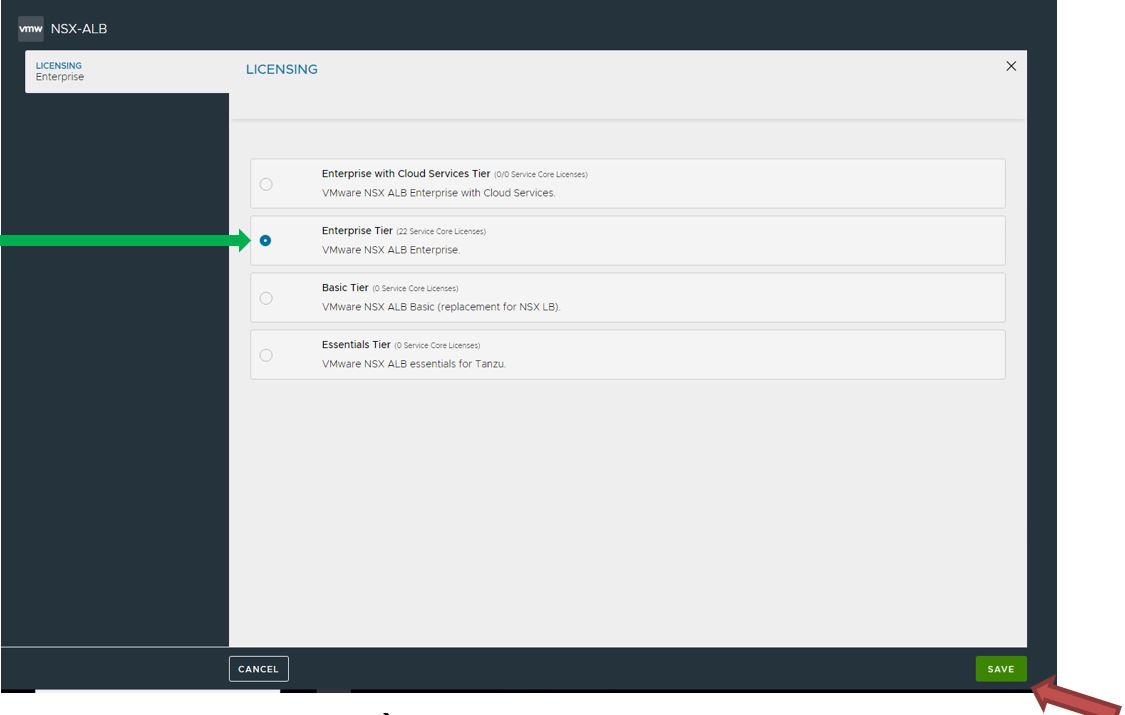Choose the Essentials Tier radio button
Viewport: 1125px width, 715px height.
coord(266,355)
